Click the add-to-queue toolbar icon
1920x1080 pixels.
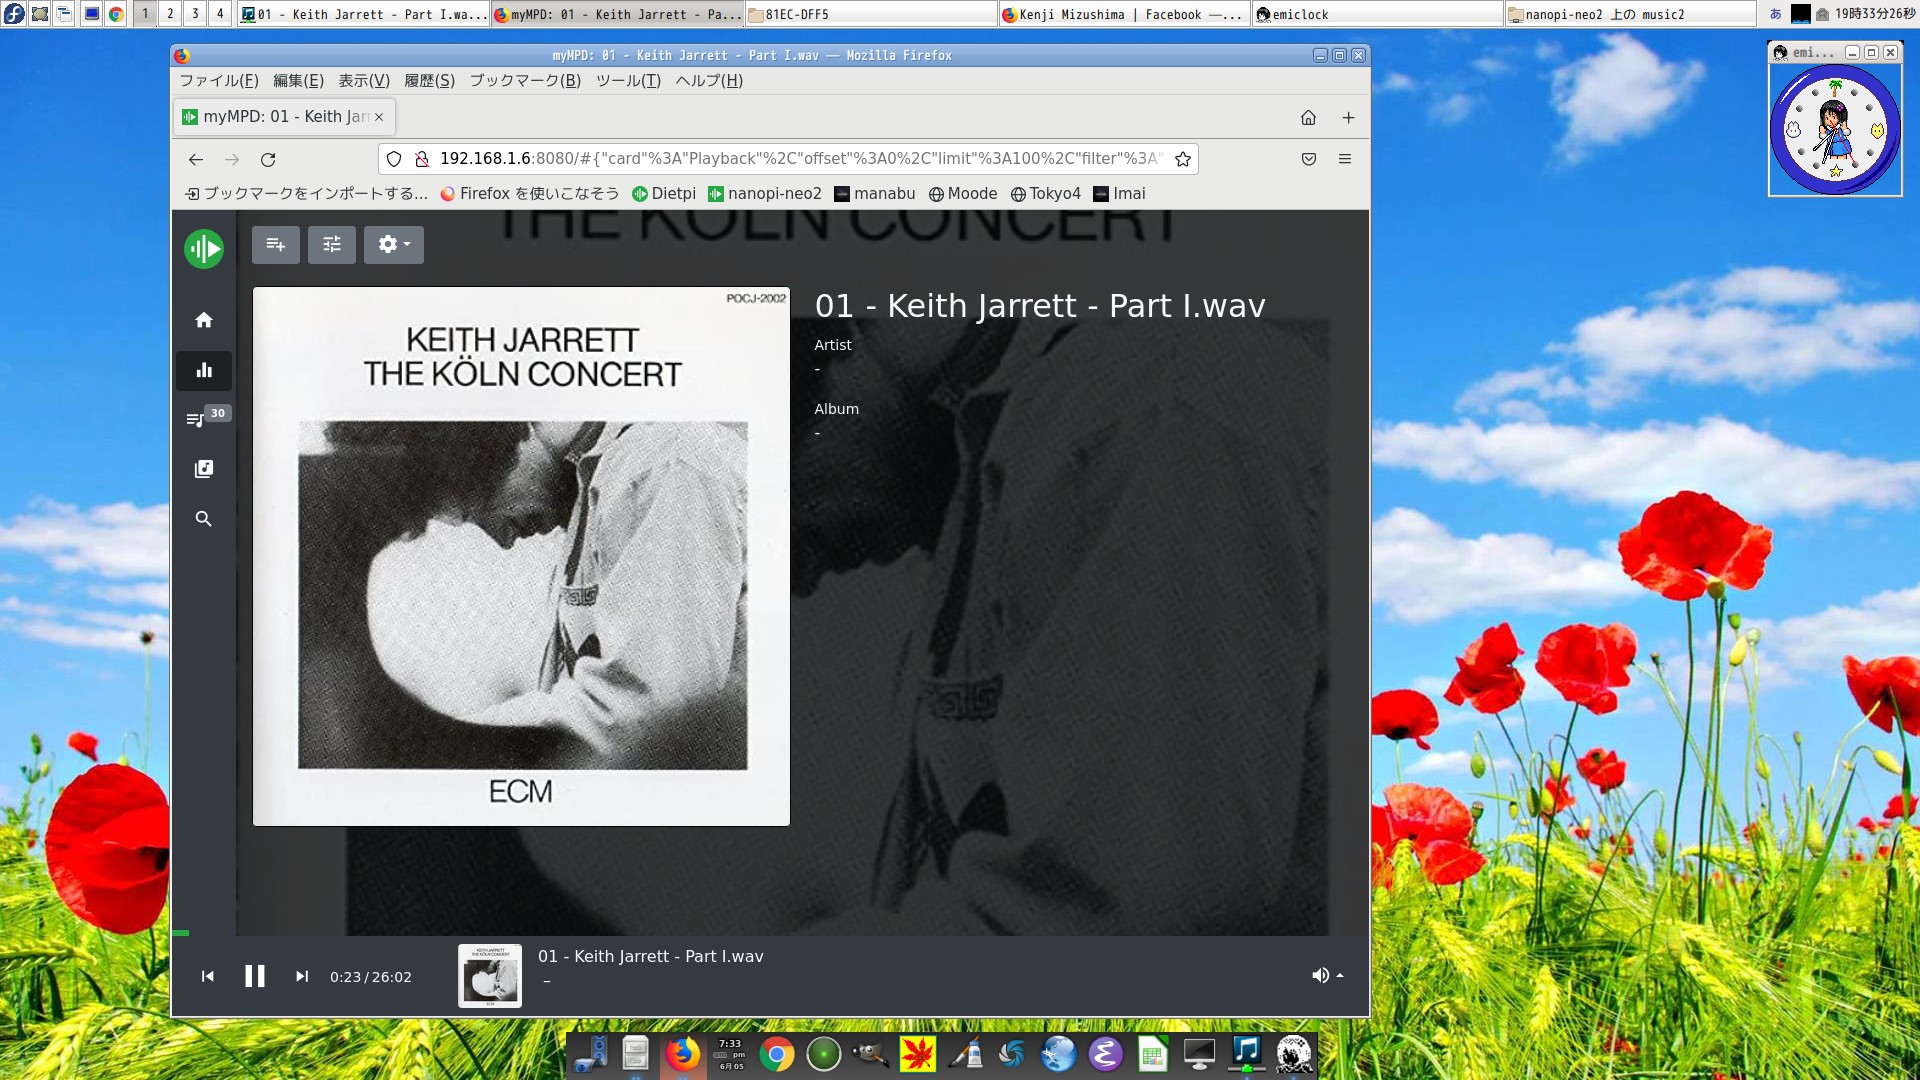coord(275,244)
